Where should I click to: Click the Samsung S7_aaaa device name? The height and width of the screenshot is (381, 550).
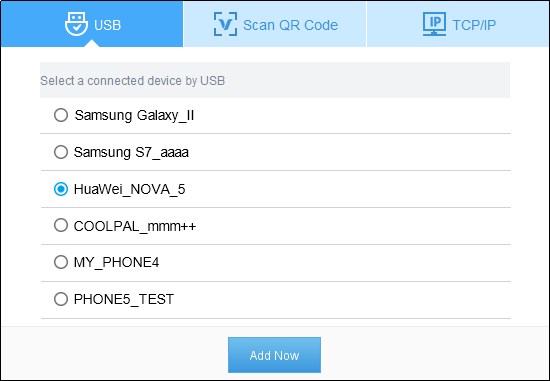131,153
